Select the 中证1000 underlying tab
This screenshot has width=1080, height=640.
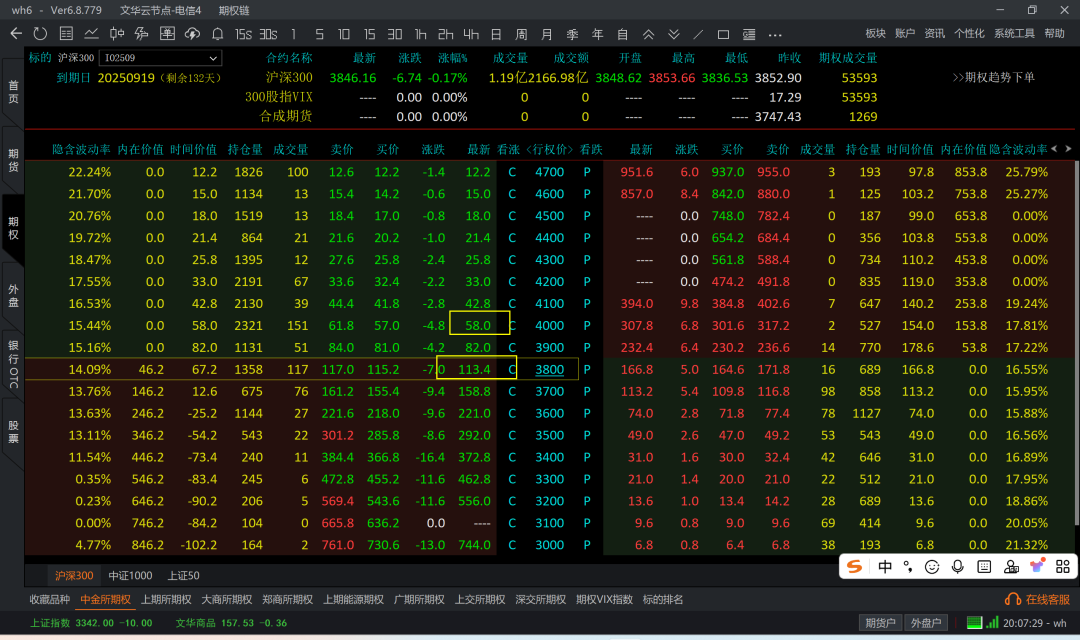(130, 575)
